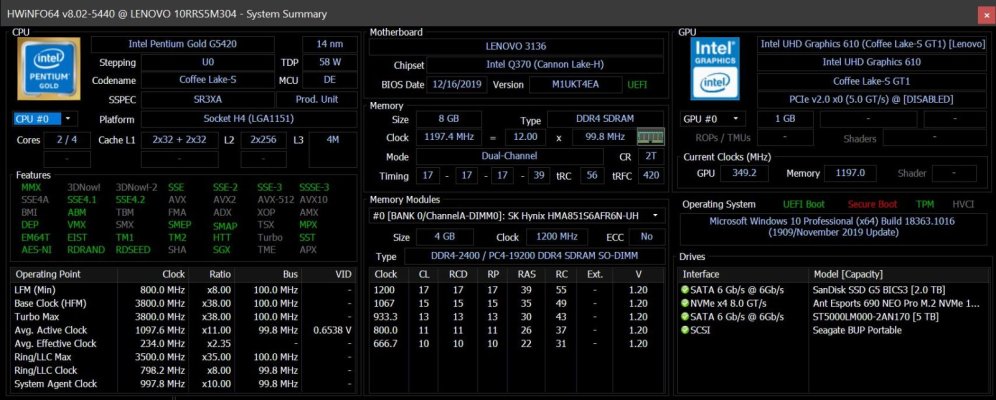
Task: Click the Intel Q370 chipset field
Action: click(x=544, y=65)
